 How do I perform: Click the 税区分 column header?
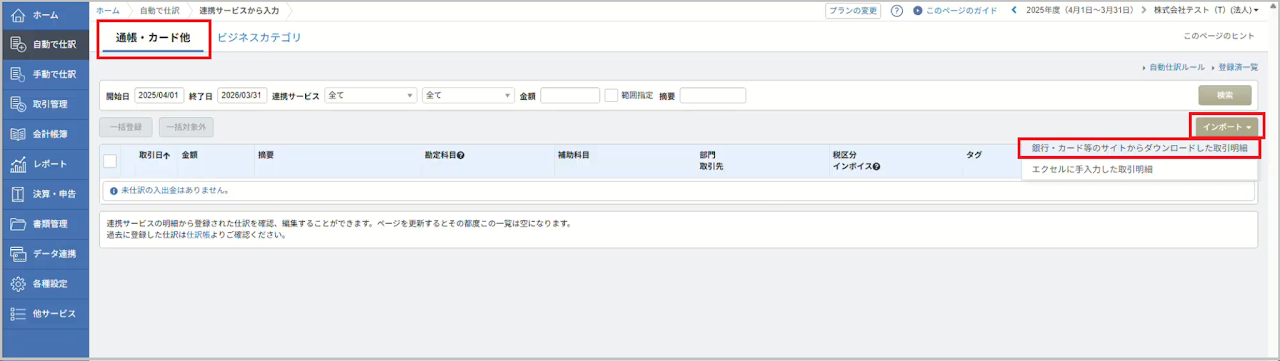point(845,156)
